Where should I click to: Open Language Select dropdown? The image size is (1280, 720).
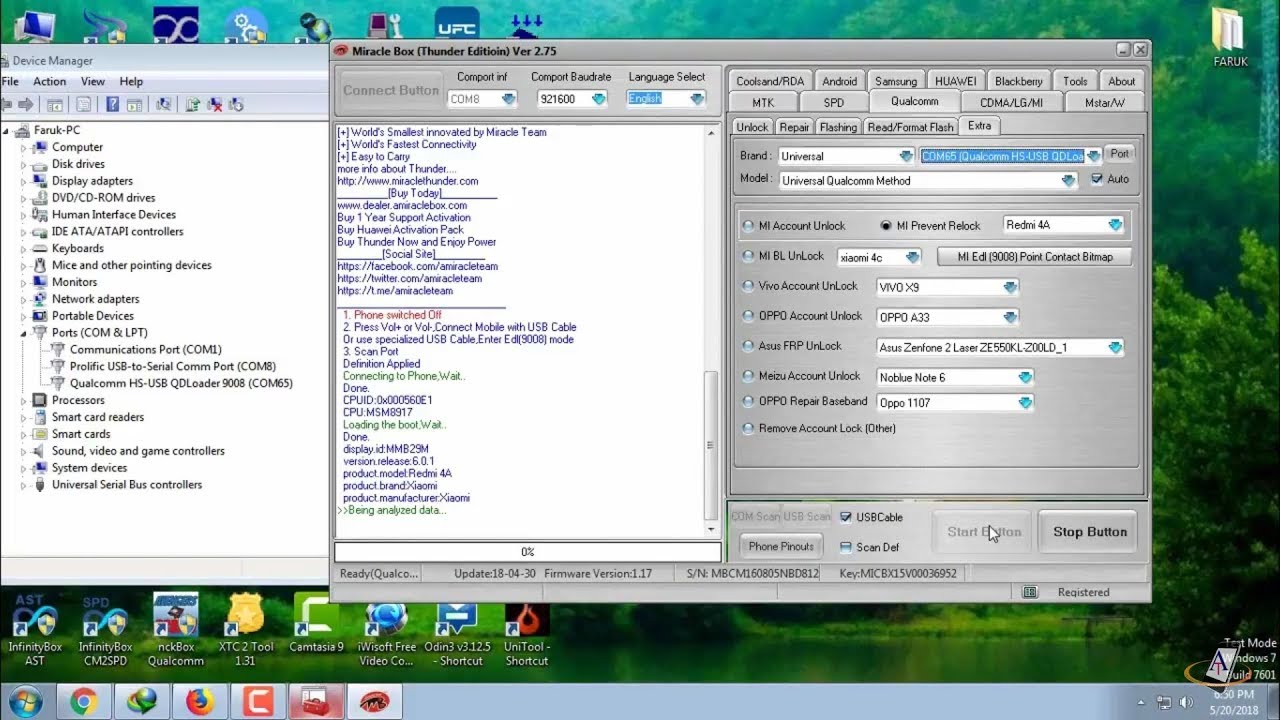697,99
